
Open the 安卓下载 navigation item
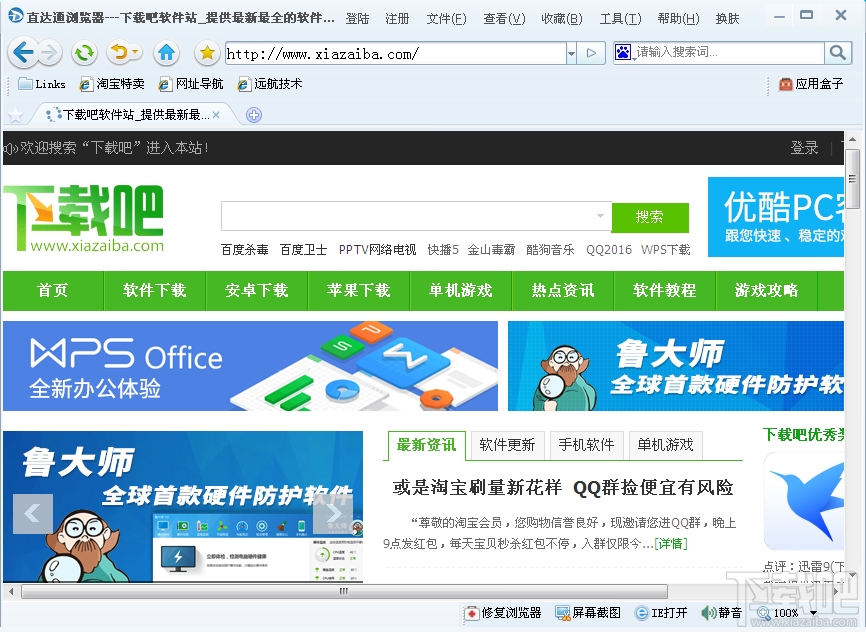257,291
